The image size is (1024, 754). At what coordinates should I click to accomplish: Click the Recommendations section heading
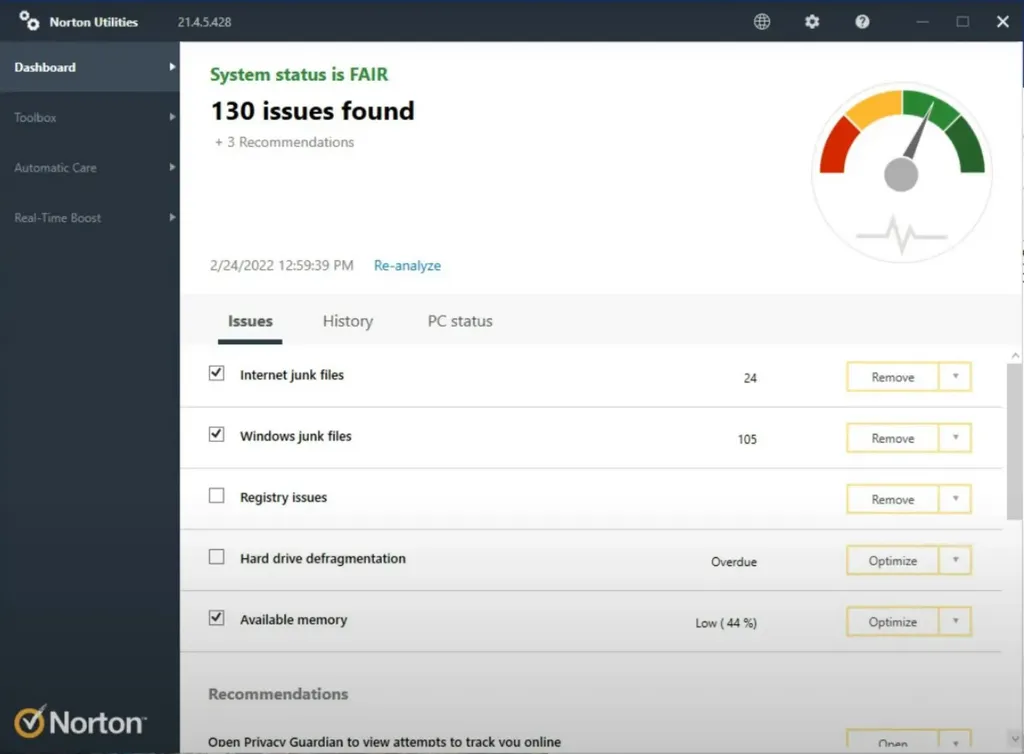point(278,694)
